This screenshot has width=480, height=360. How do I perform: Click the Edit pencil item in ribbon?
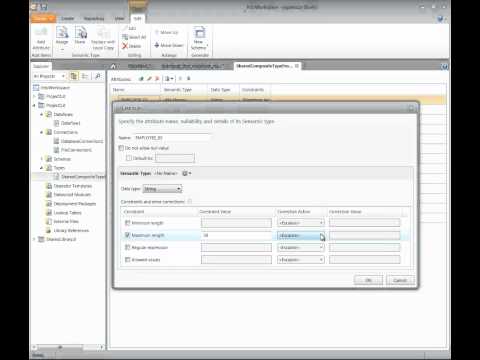129,28
